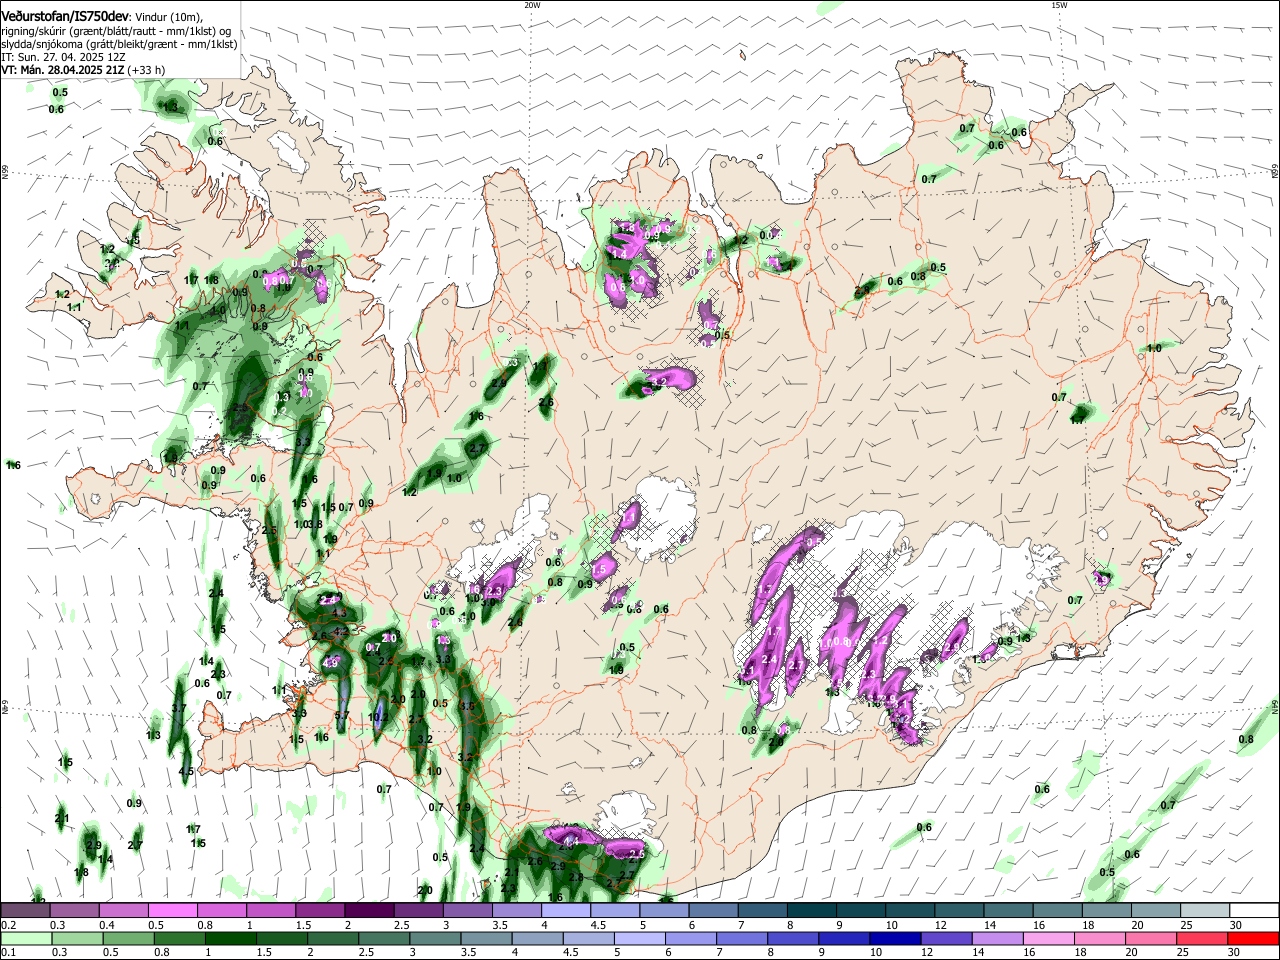Pick the rain legend swatch for 0.3

pos(77,938)
